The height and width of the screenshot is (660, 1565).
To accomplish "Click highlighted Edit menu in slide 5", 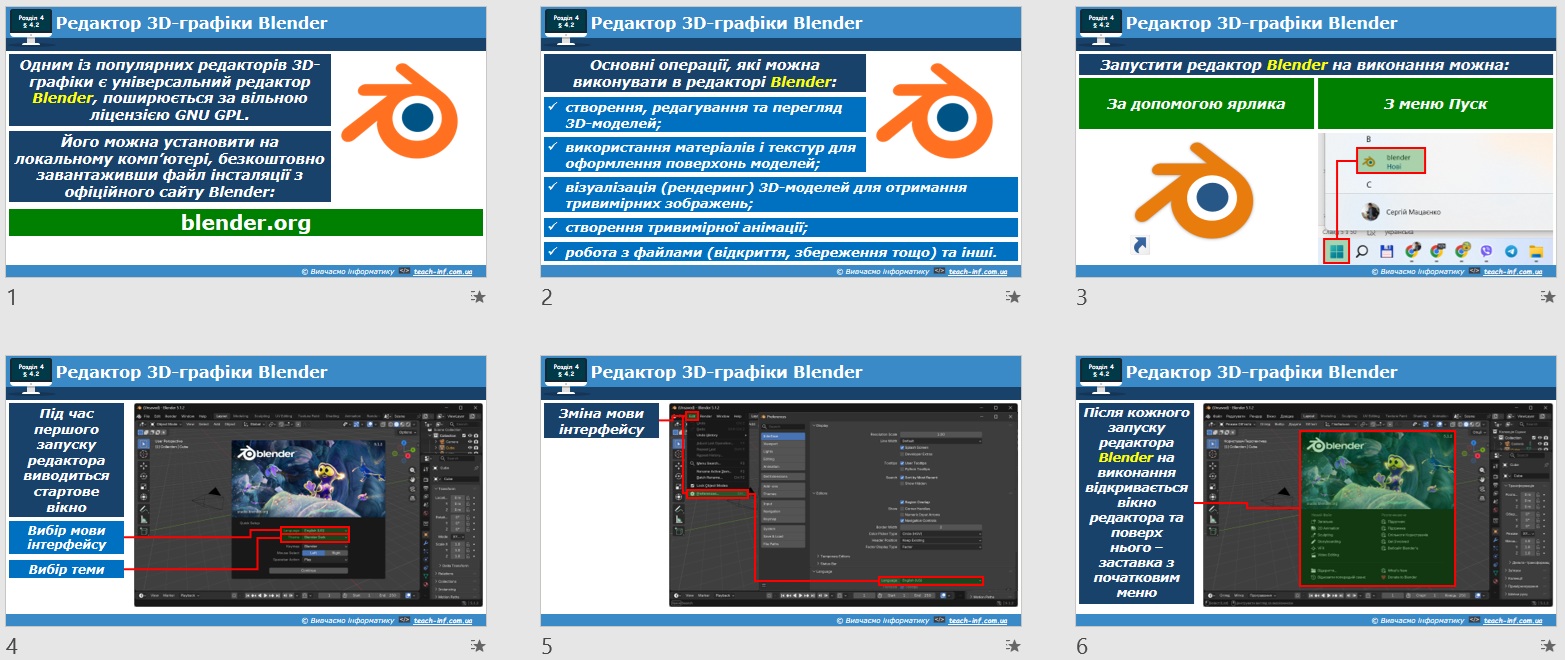I will point(691,416).
